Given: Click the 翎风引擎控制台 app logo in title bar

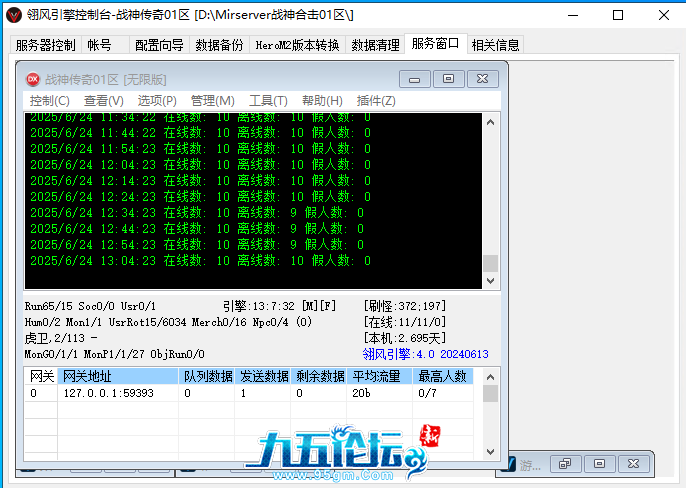Looking at the screenshot, I should pyautogui.click(x=14, y=15).
